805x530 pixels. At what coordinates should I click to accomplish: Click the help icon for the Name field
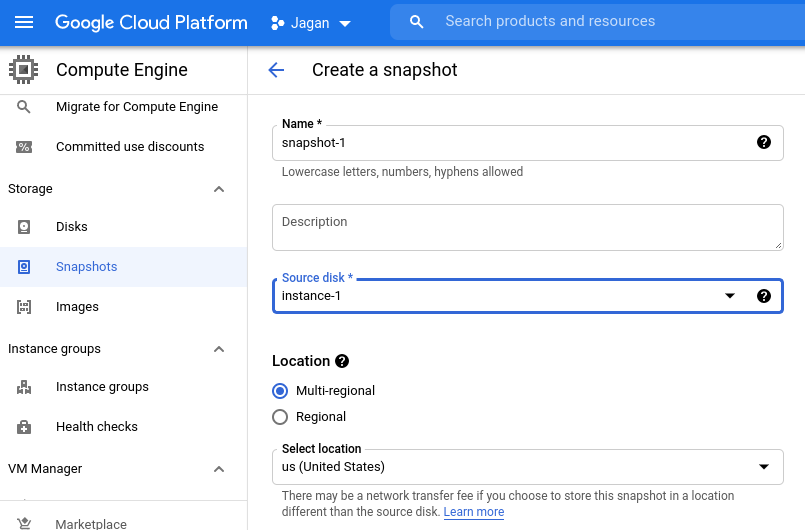click(764, 142)
